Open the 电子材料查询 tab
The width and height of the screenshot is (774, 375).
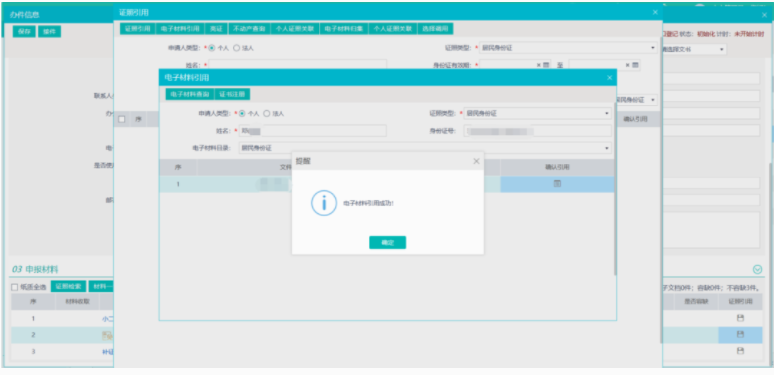pos(190,94)
